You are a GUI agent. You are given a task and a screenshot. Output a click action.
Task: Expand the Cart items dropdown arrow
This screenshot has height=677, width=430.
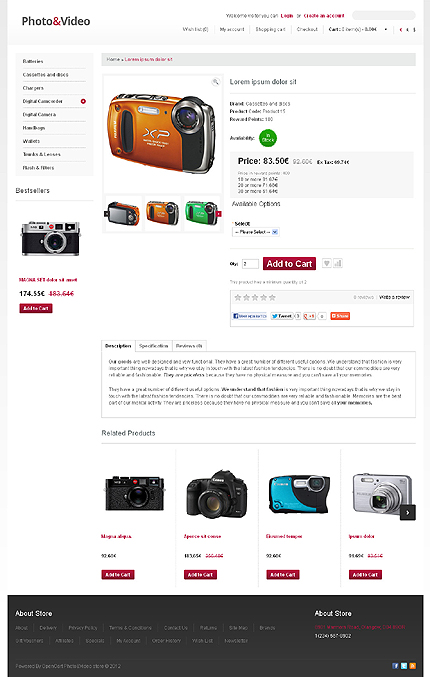[386, 29]
